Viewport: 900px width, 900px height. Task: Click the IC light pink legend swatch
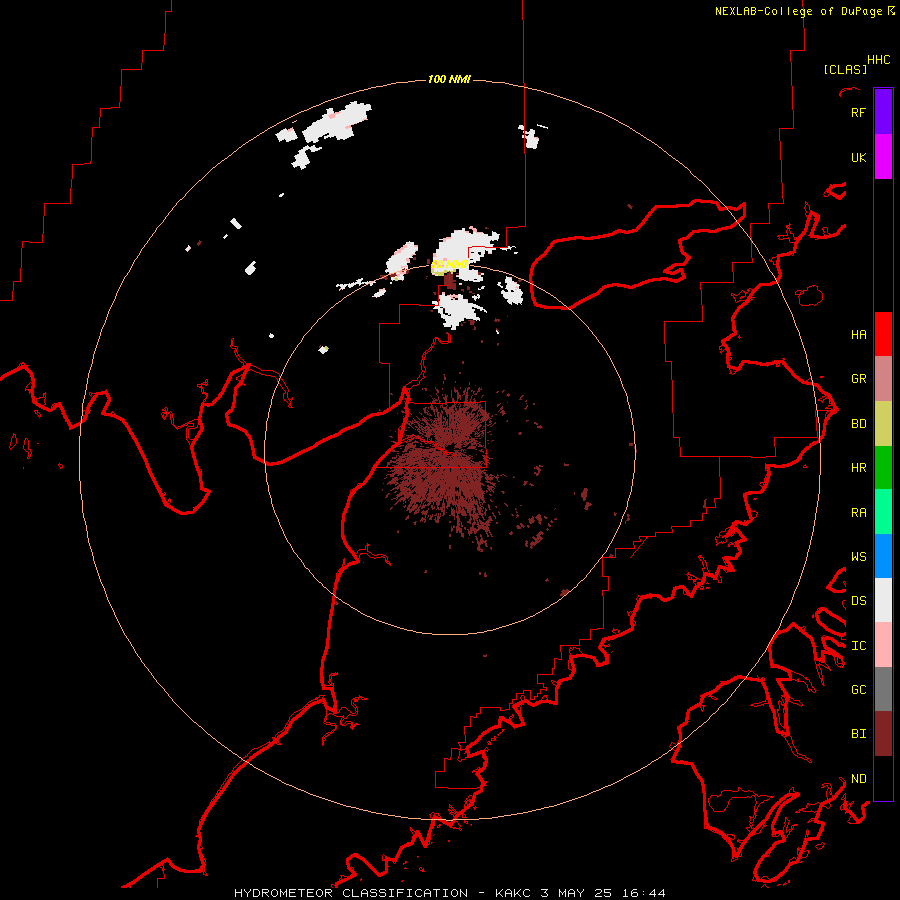883,645
